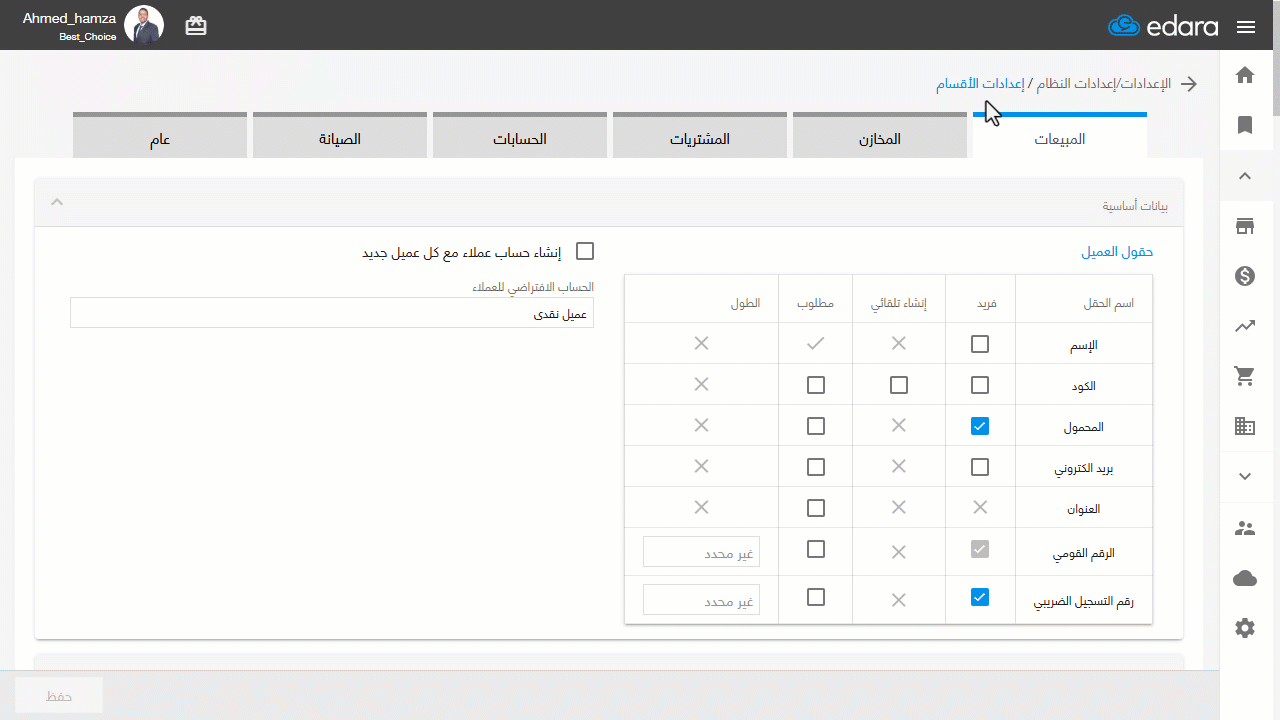Open the cloud icon in sidebar

click(x=1245, y=578)
